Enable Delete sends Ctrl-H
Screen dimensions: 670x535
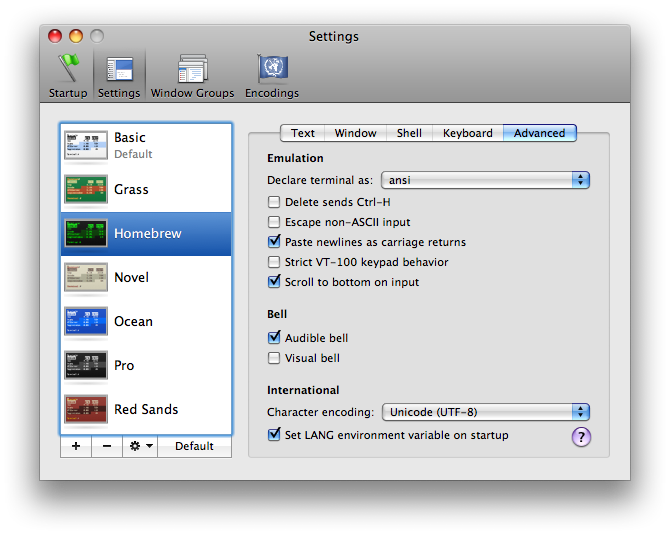click(x=274, y=202)
